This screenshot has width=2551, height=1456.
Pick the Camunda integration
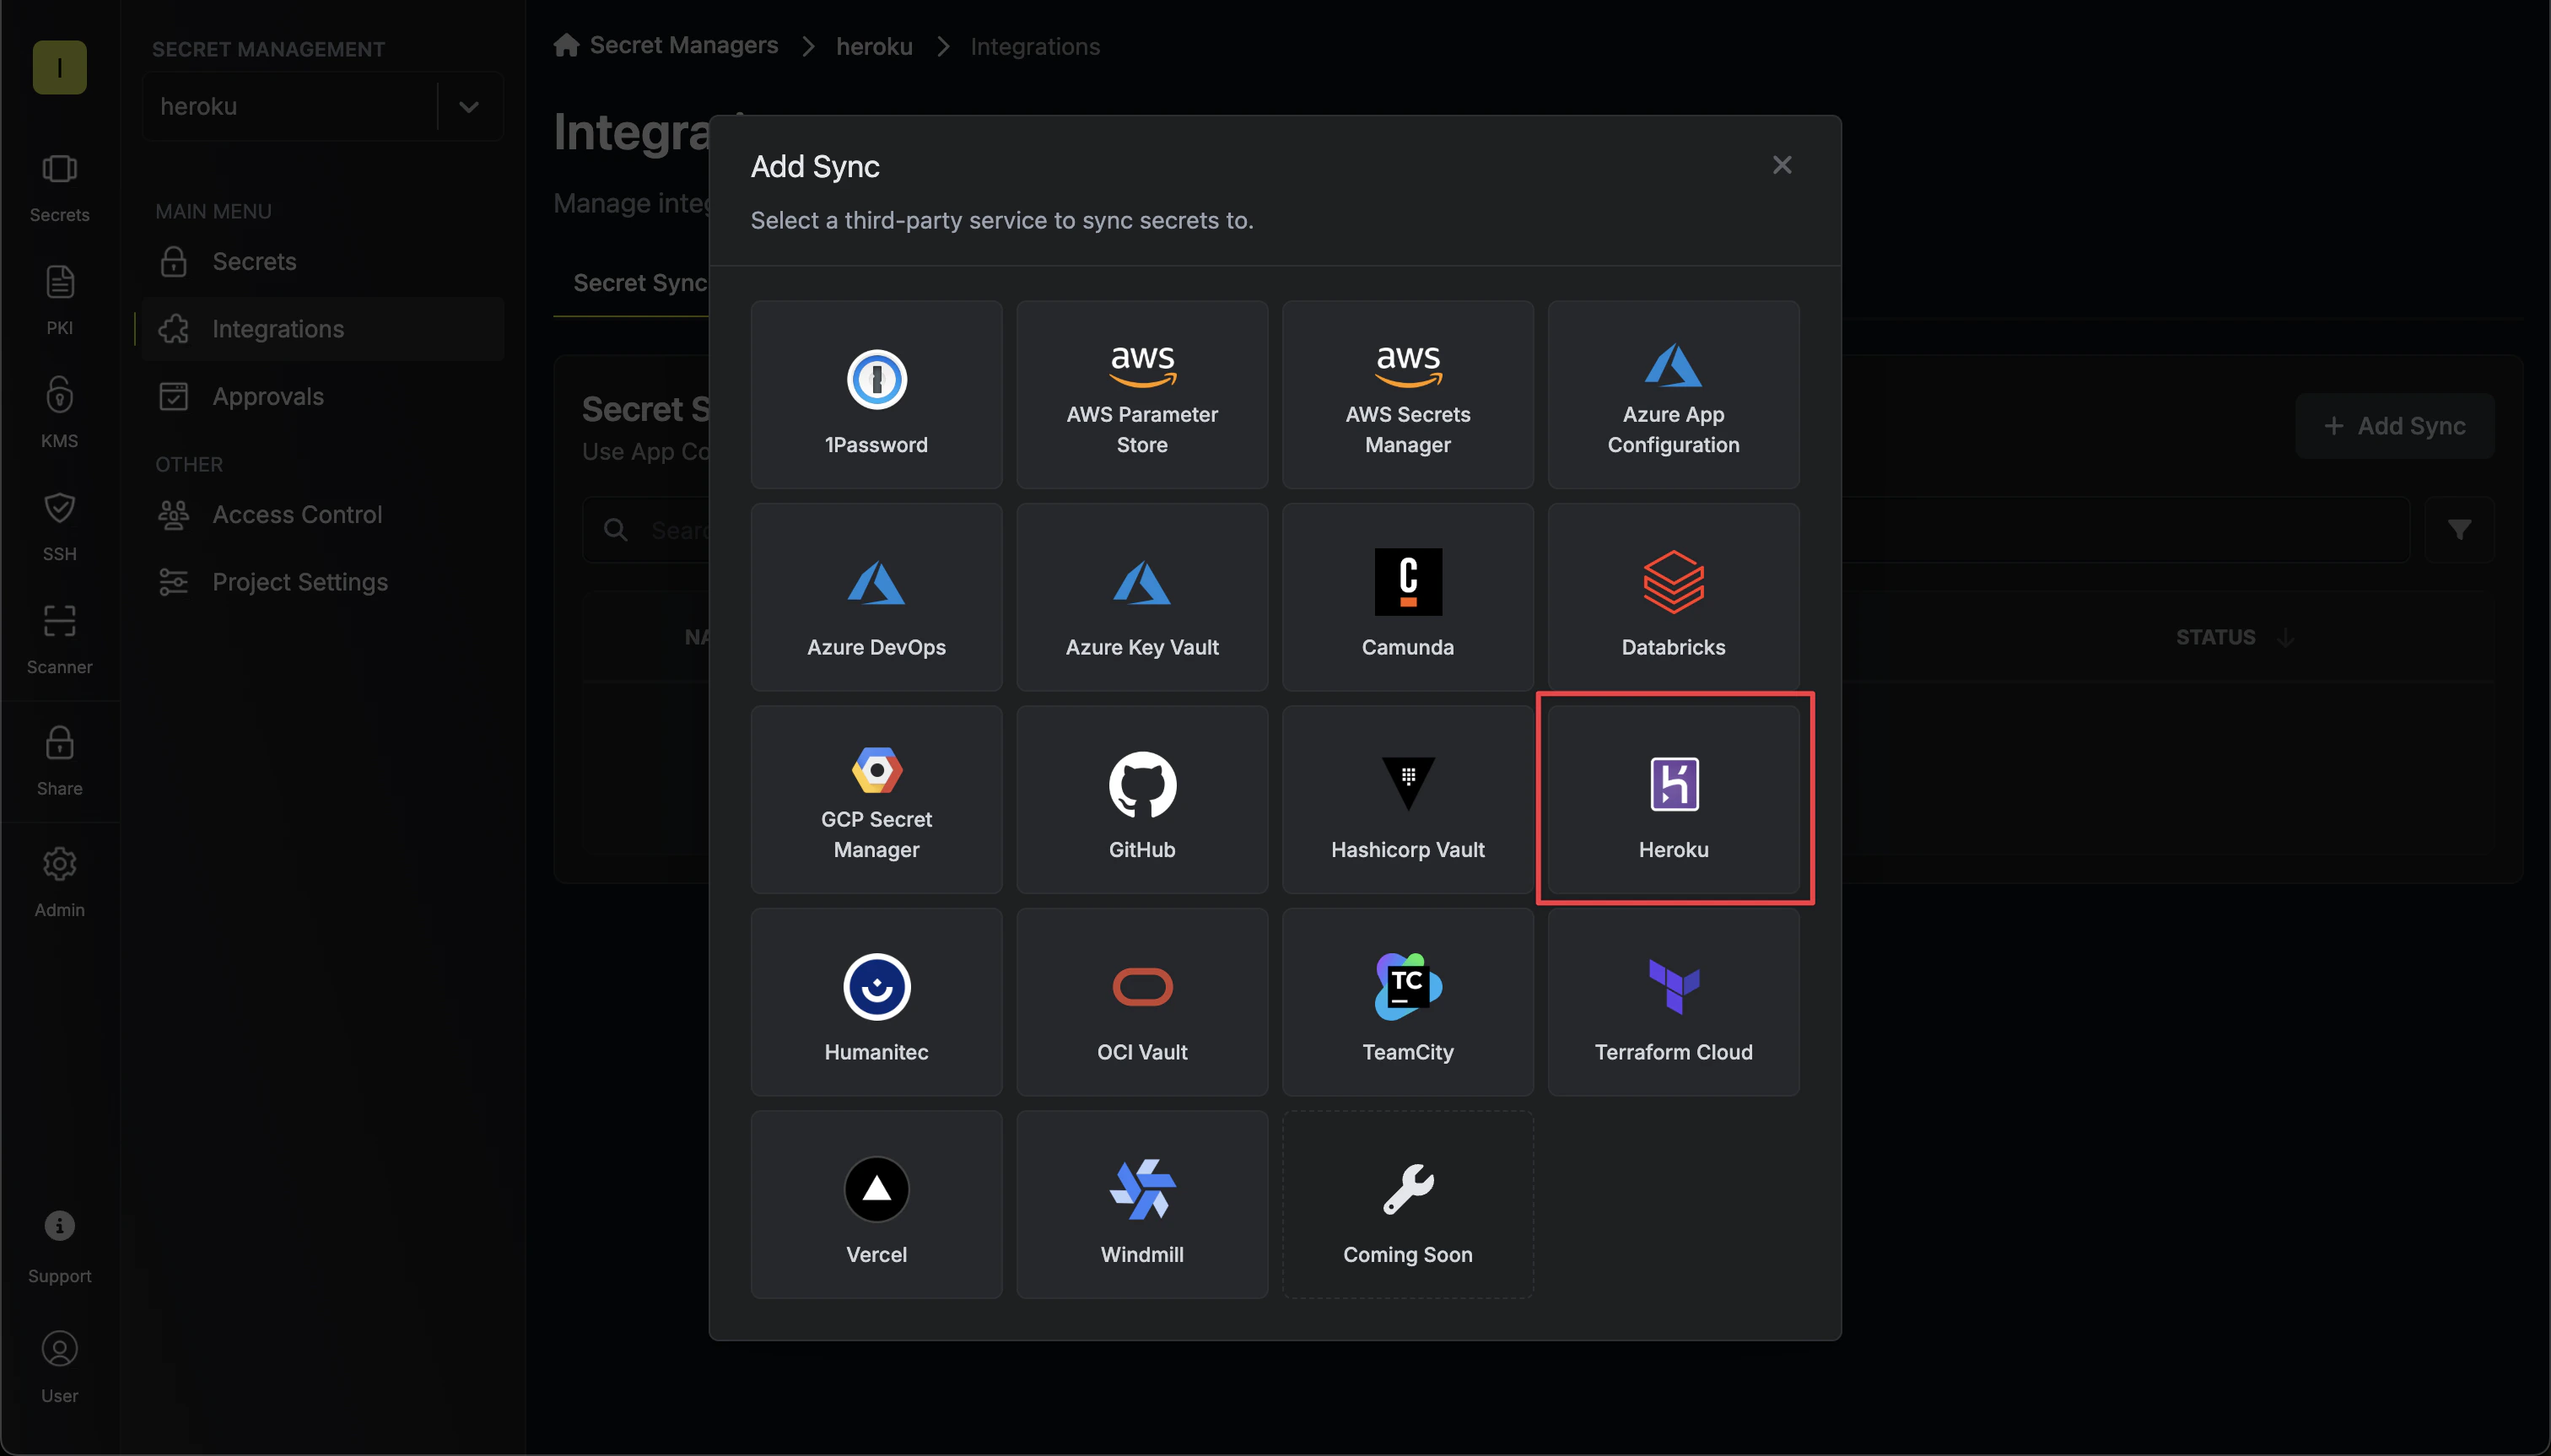pos(1408,597)
